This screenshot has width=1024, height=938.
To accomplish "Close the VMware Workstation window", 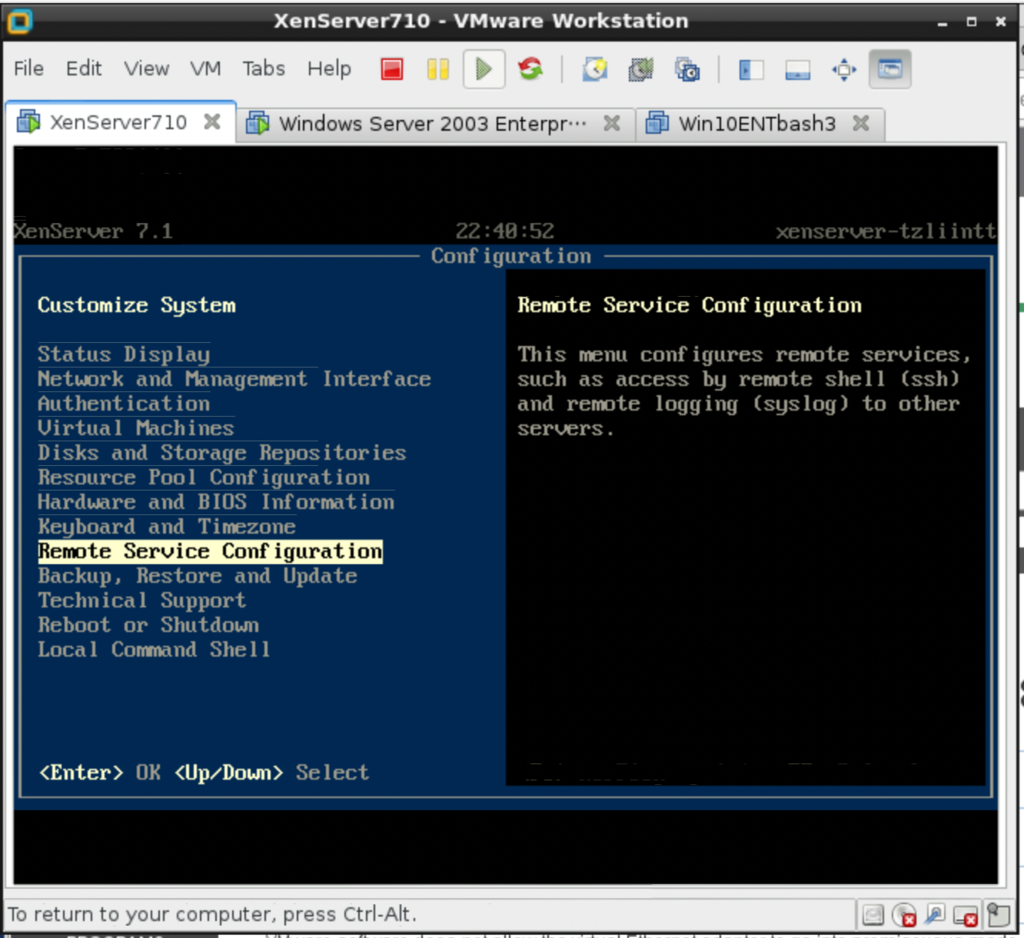I will [x=1000, y=22].
